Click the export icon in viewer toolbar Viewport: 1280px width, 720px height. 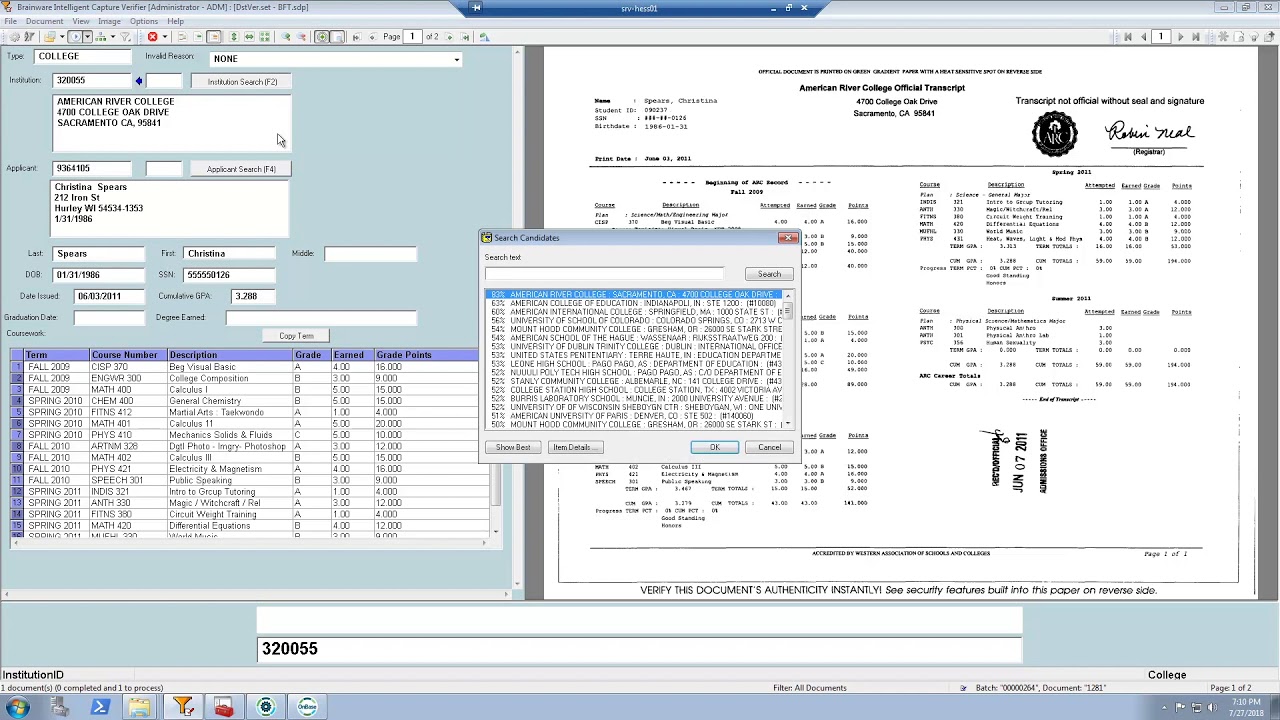click(1269, 37)
